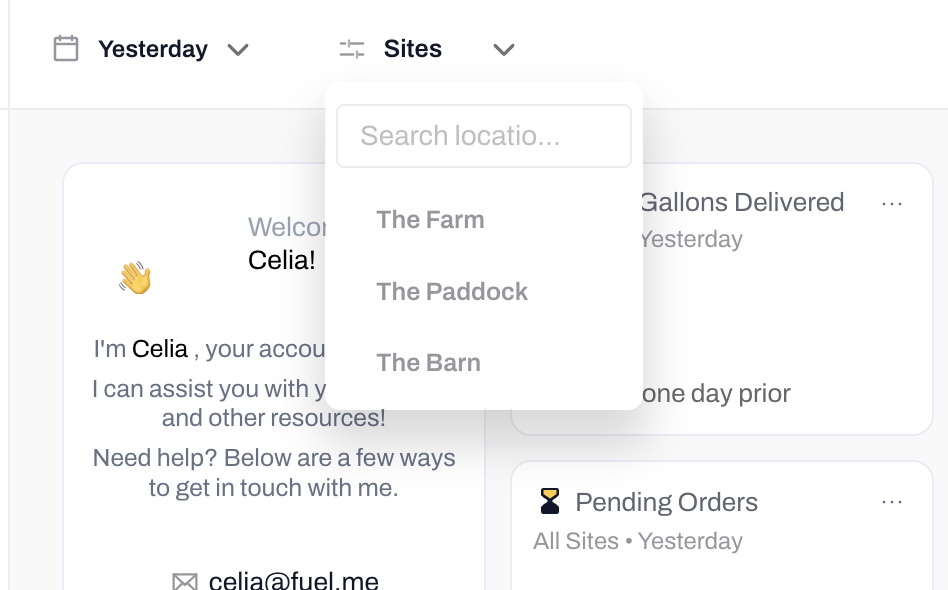Click the envelope icon next to the email
This screenshot has height=590, width=948.
[x=185, y=582]
